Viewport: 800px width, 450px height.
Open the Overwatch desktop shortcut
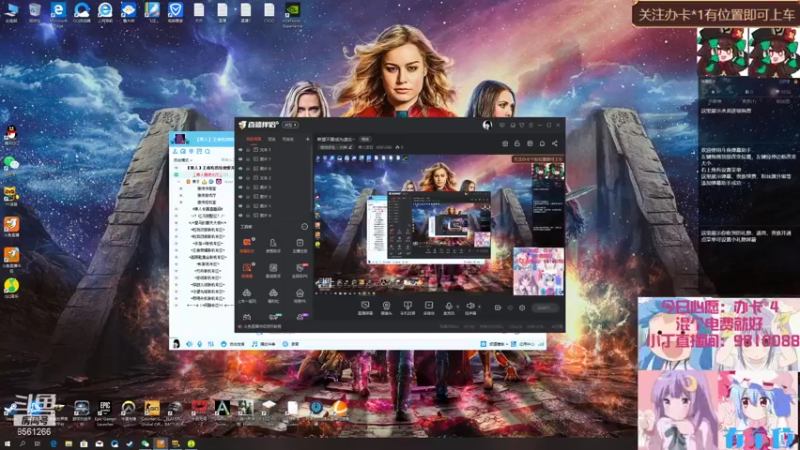point(128,411)
